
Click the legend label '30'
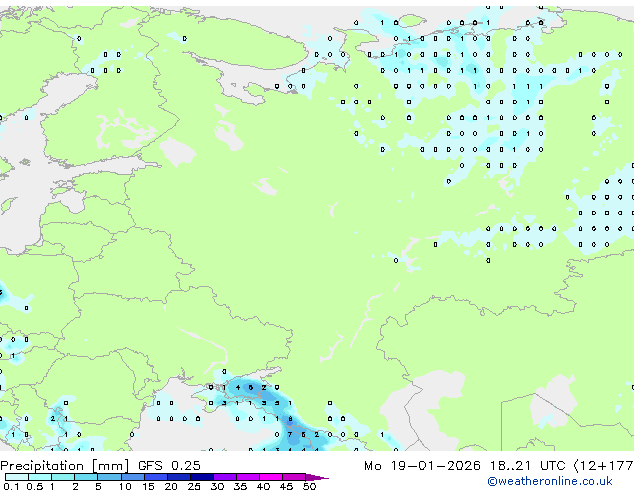[x=217, y=486]
